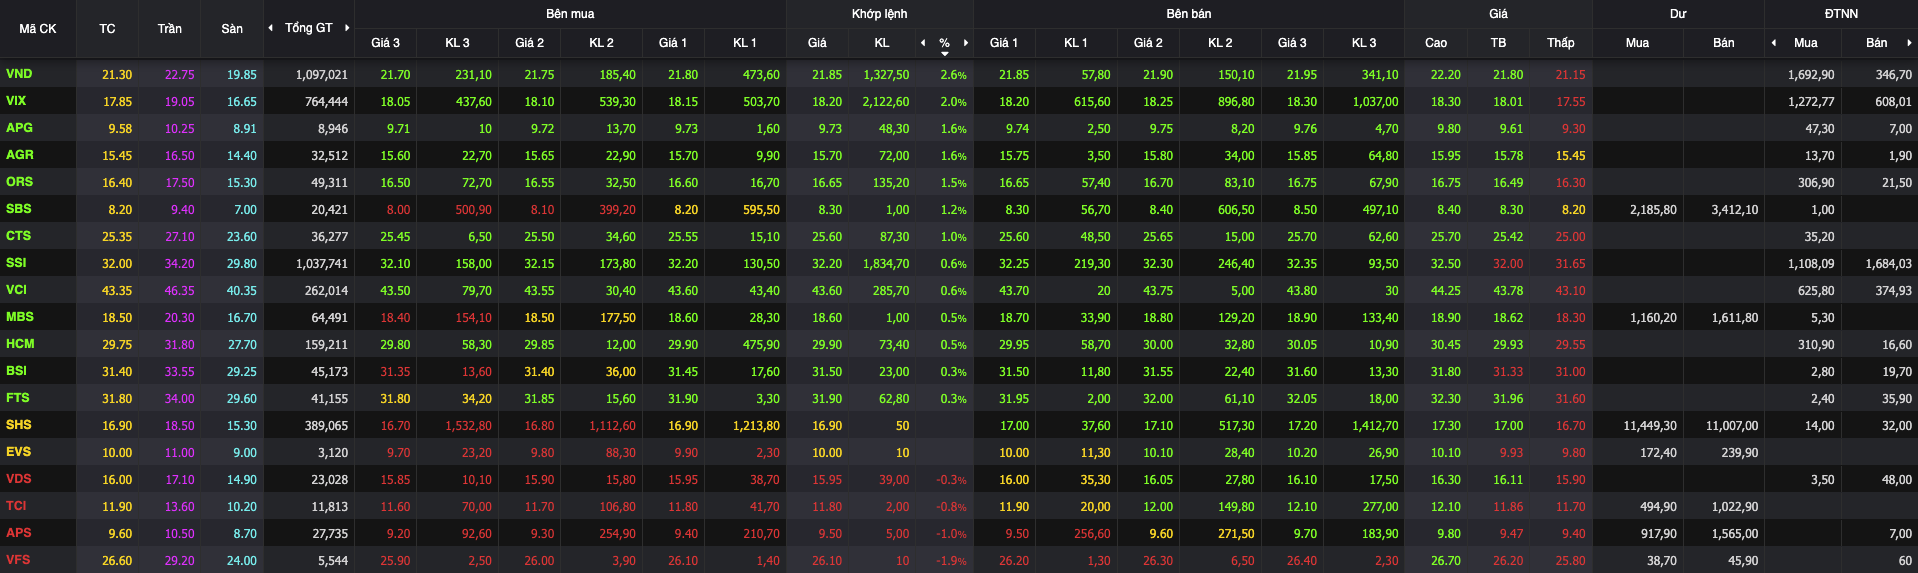Click the Thấp column header
1918x573 pixels.
[1561, 43]
